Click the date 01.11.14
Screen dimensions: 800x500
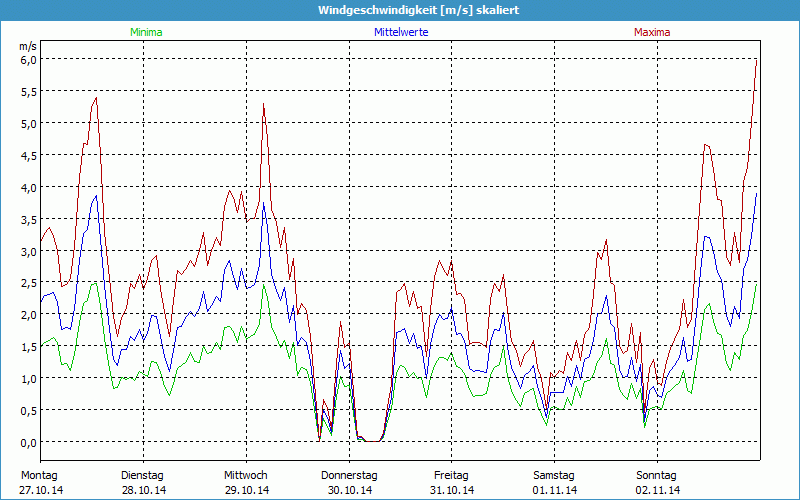coord(555,490)
